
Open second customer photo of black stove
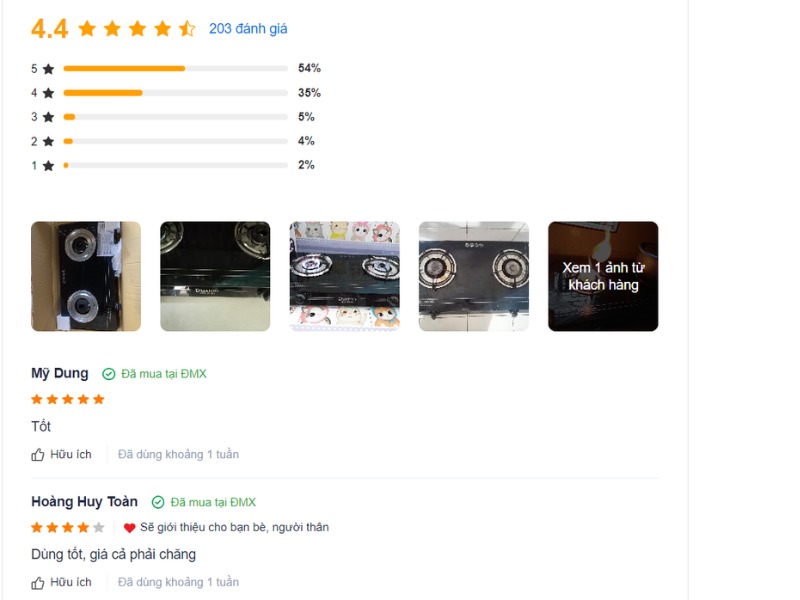pyautogui.click(x=215, y=276)
